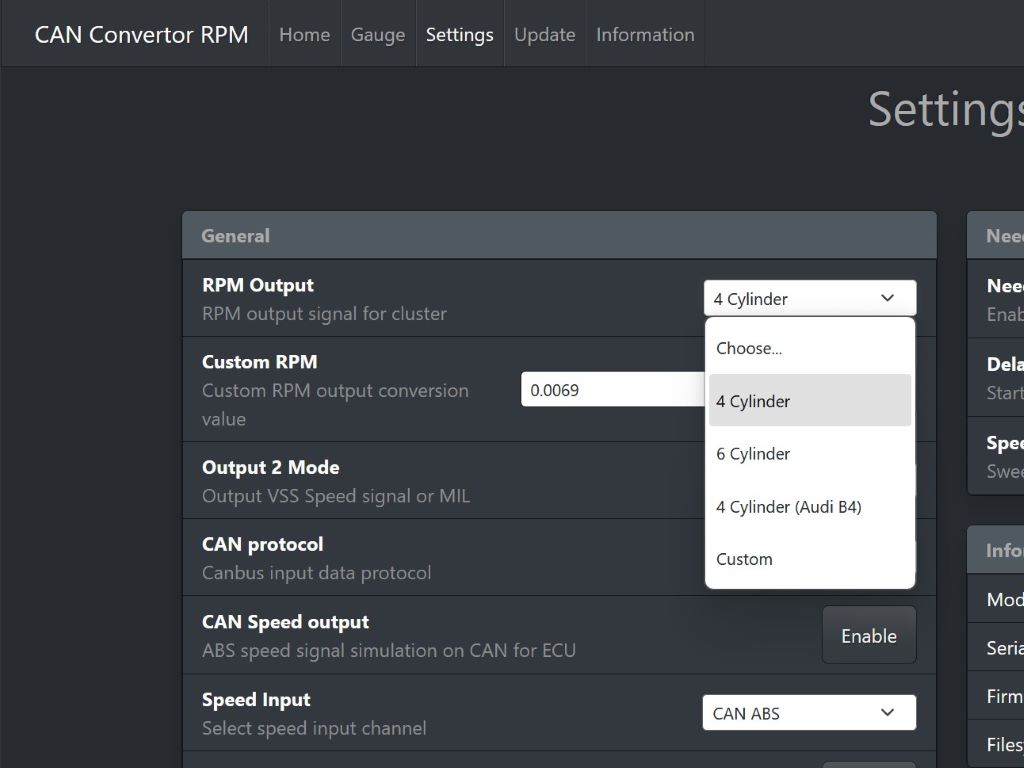Viewport: 1024px width, 768px height.
Task: Click the CAN protocol setting label
Action: pyautogui.click(x=262, y=545)
